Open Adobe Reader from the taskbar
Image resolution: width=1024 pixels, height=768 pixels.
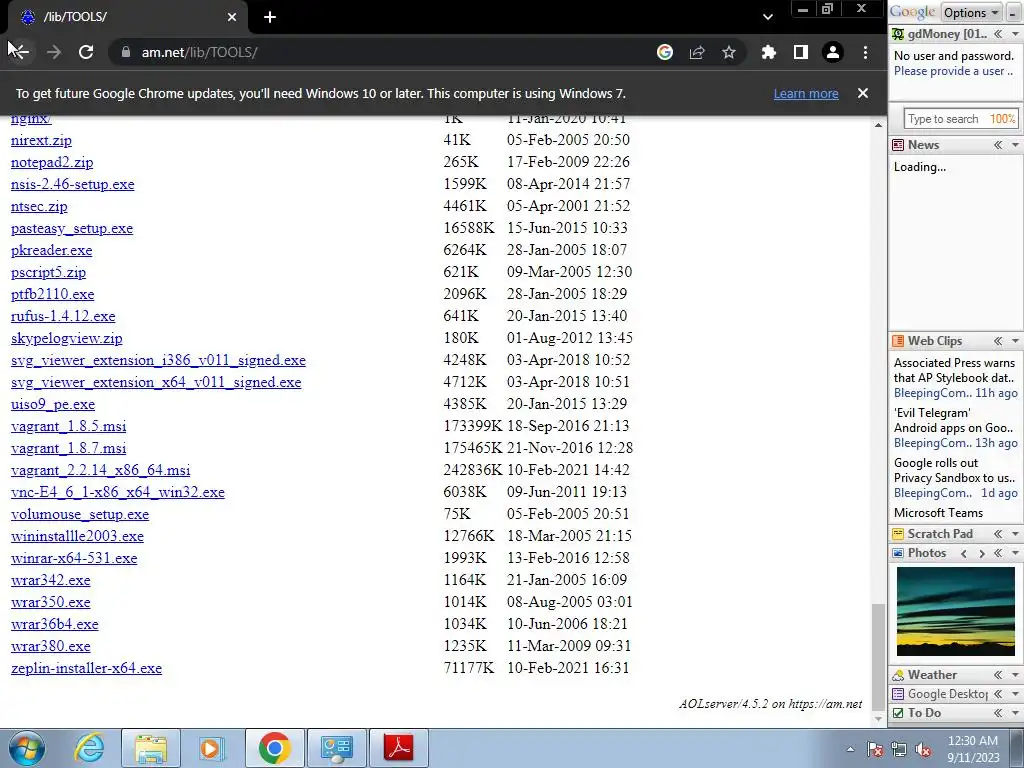point(399,748)
